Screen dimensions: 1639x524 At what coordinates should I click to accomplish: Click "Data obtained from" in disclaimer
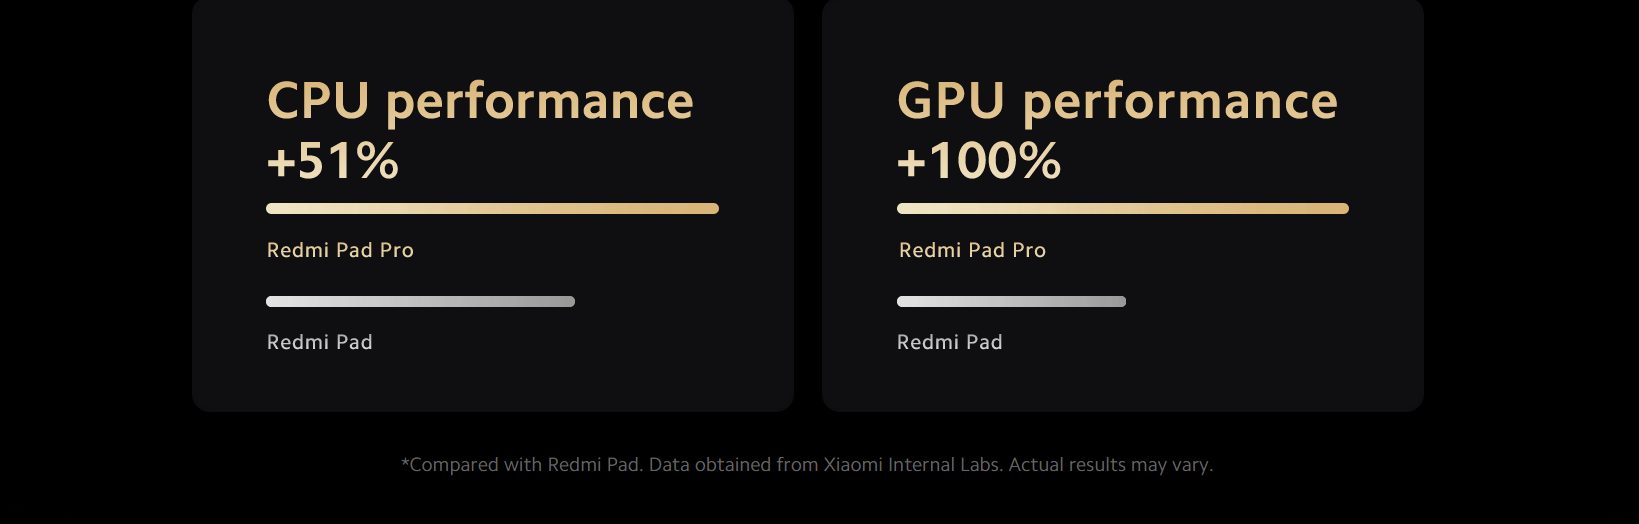[733, 465]
